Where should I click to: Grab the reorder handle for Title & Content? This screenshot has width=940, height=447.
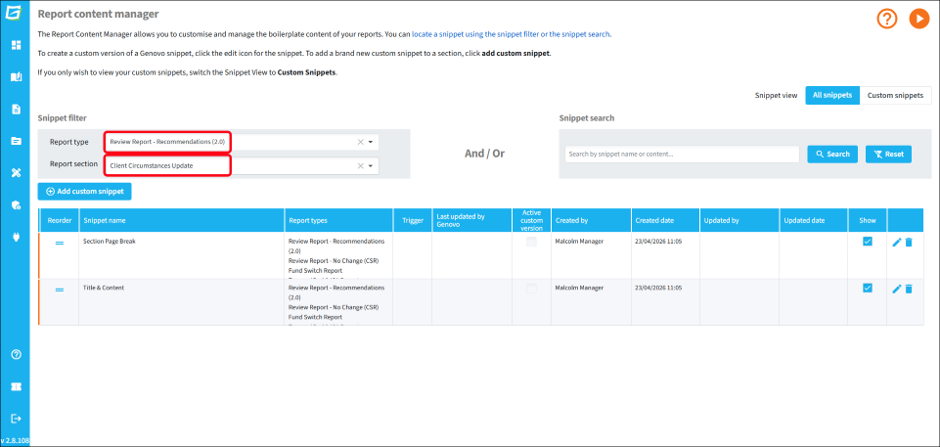click(x=59, y=289)
